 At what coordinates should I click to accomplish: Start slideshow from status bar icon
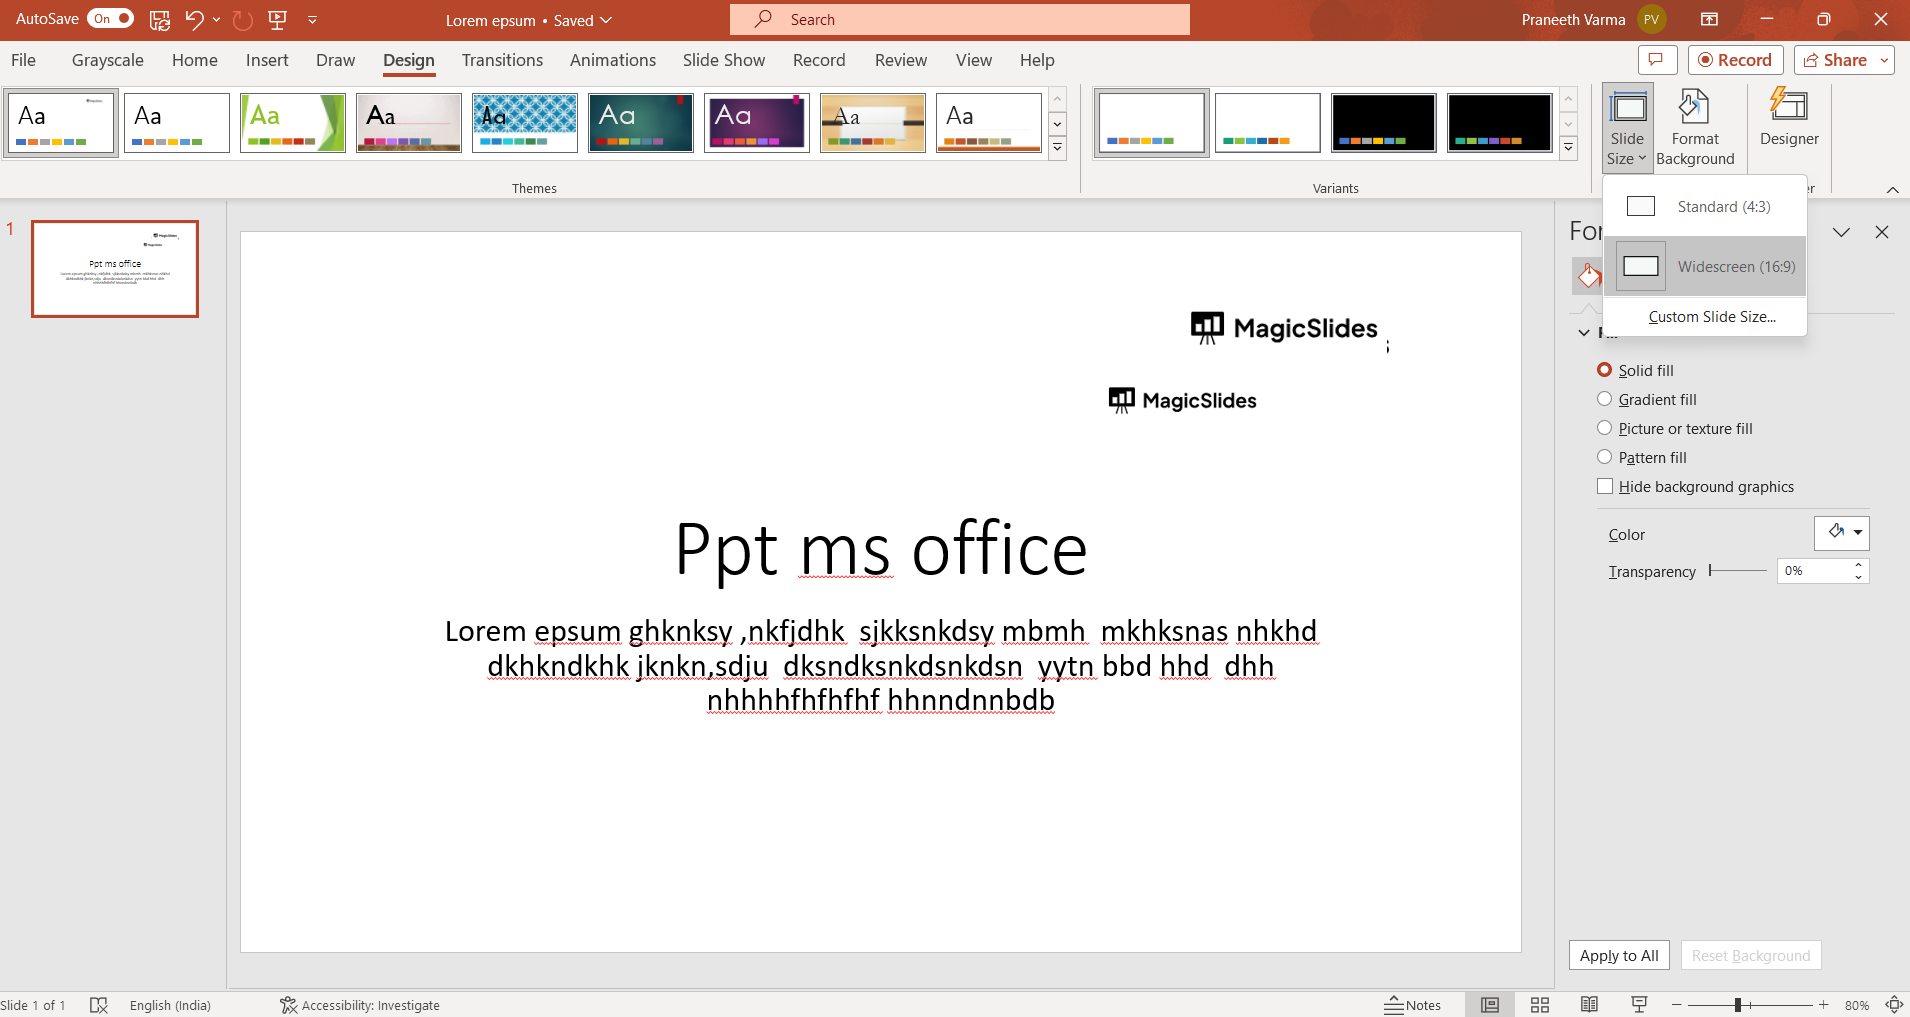point(1639,1005)
